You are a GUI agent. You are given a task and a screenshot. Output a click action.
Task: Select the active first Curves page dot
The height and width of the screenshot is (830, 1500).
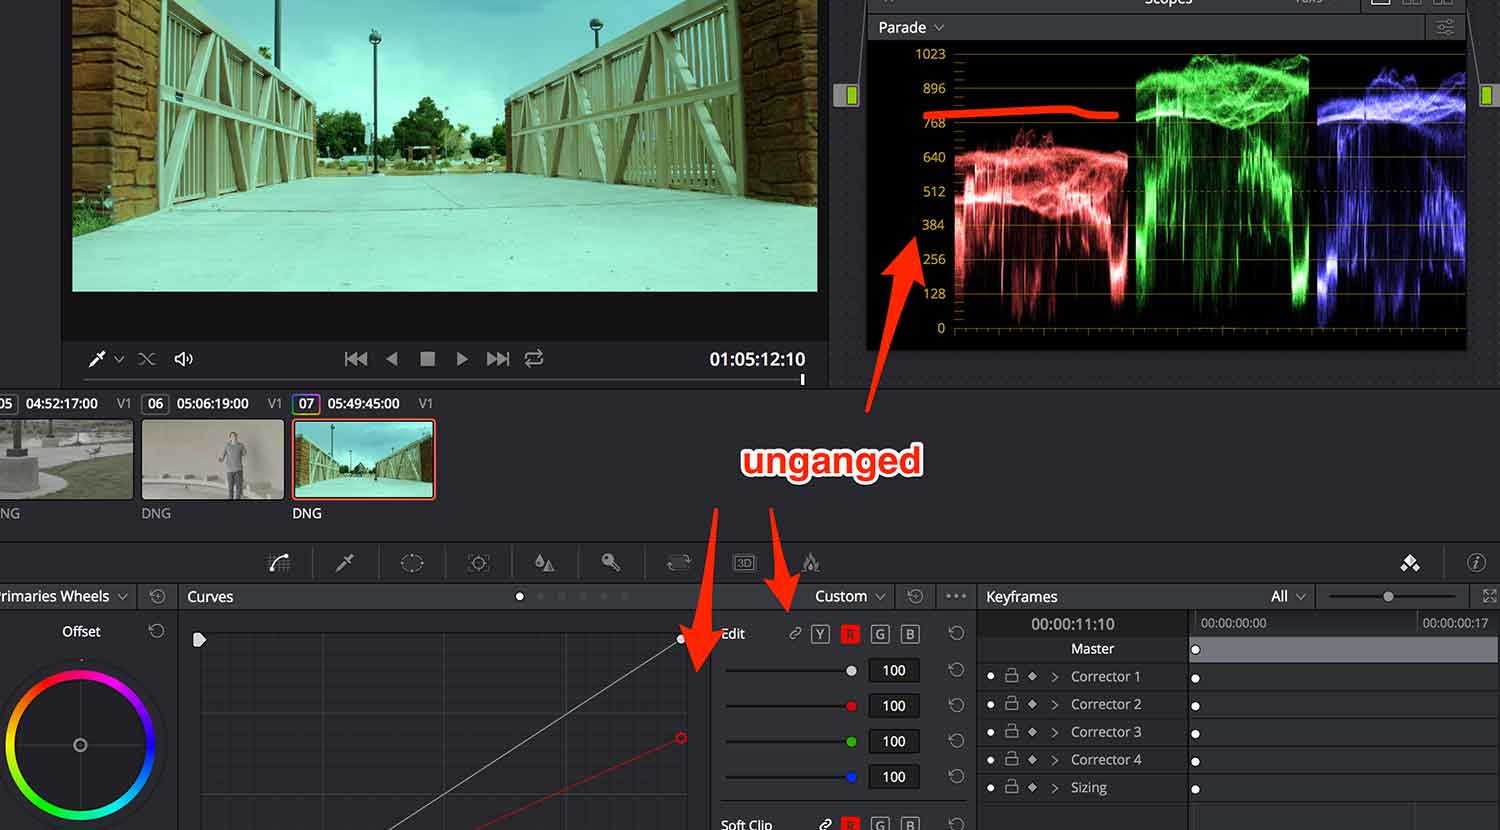click(x=519, y=597)
